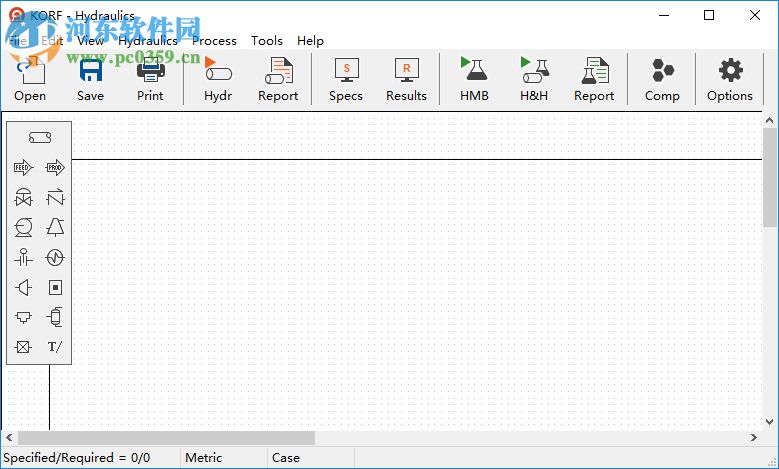
Task: Select the pump symbol tool
Action: 24,227
